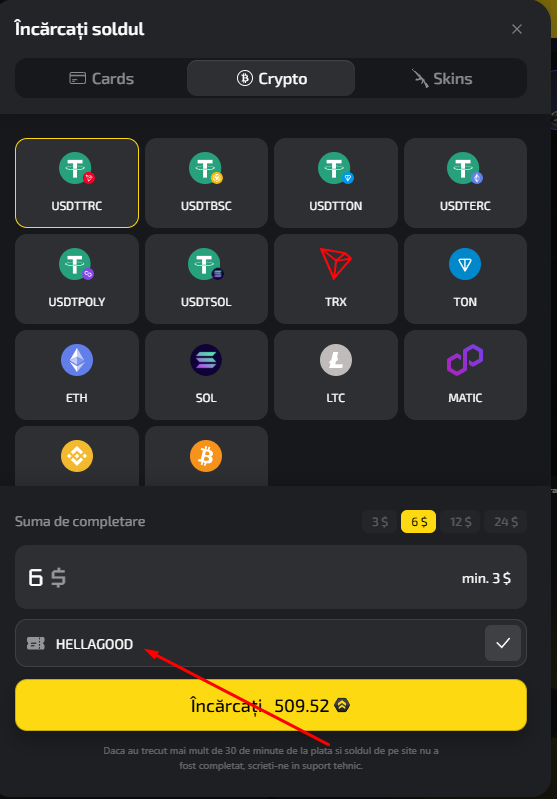Screen dimensions: 557x799
Task: Confirm promo code with checkmark button
Action: pos(503,643)
